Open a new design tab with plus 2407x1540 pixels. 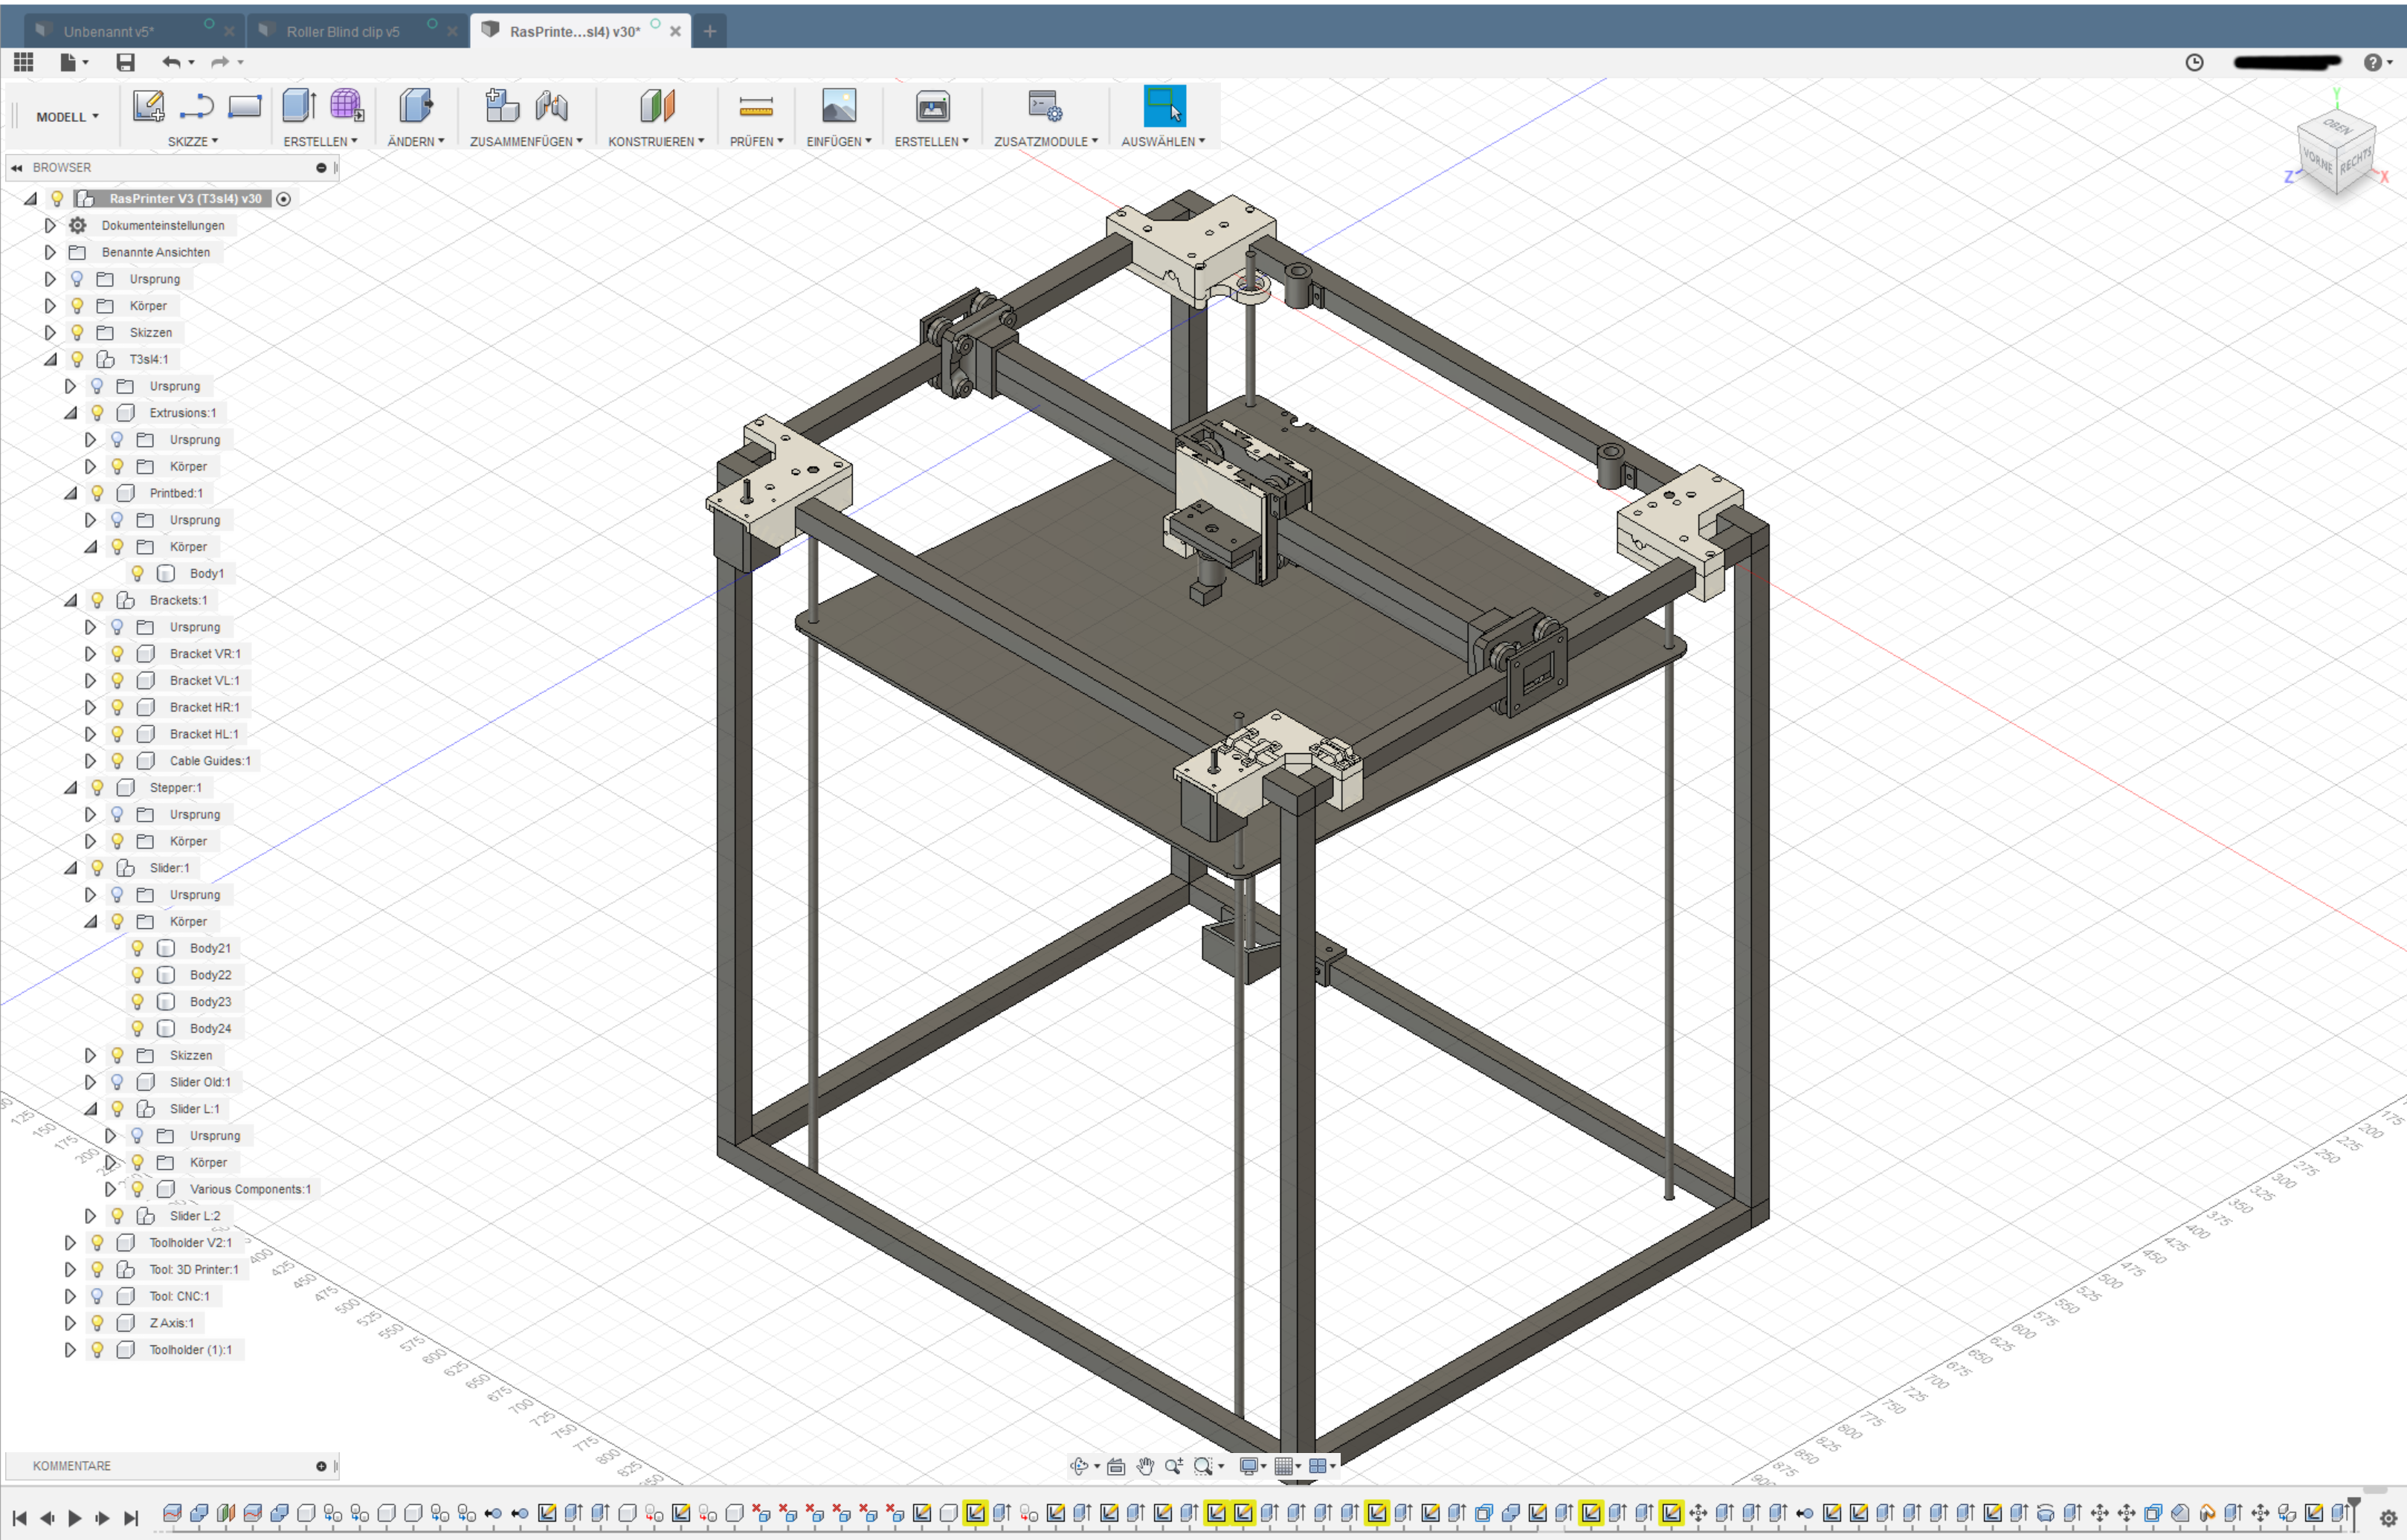coord(710,31)
